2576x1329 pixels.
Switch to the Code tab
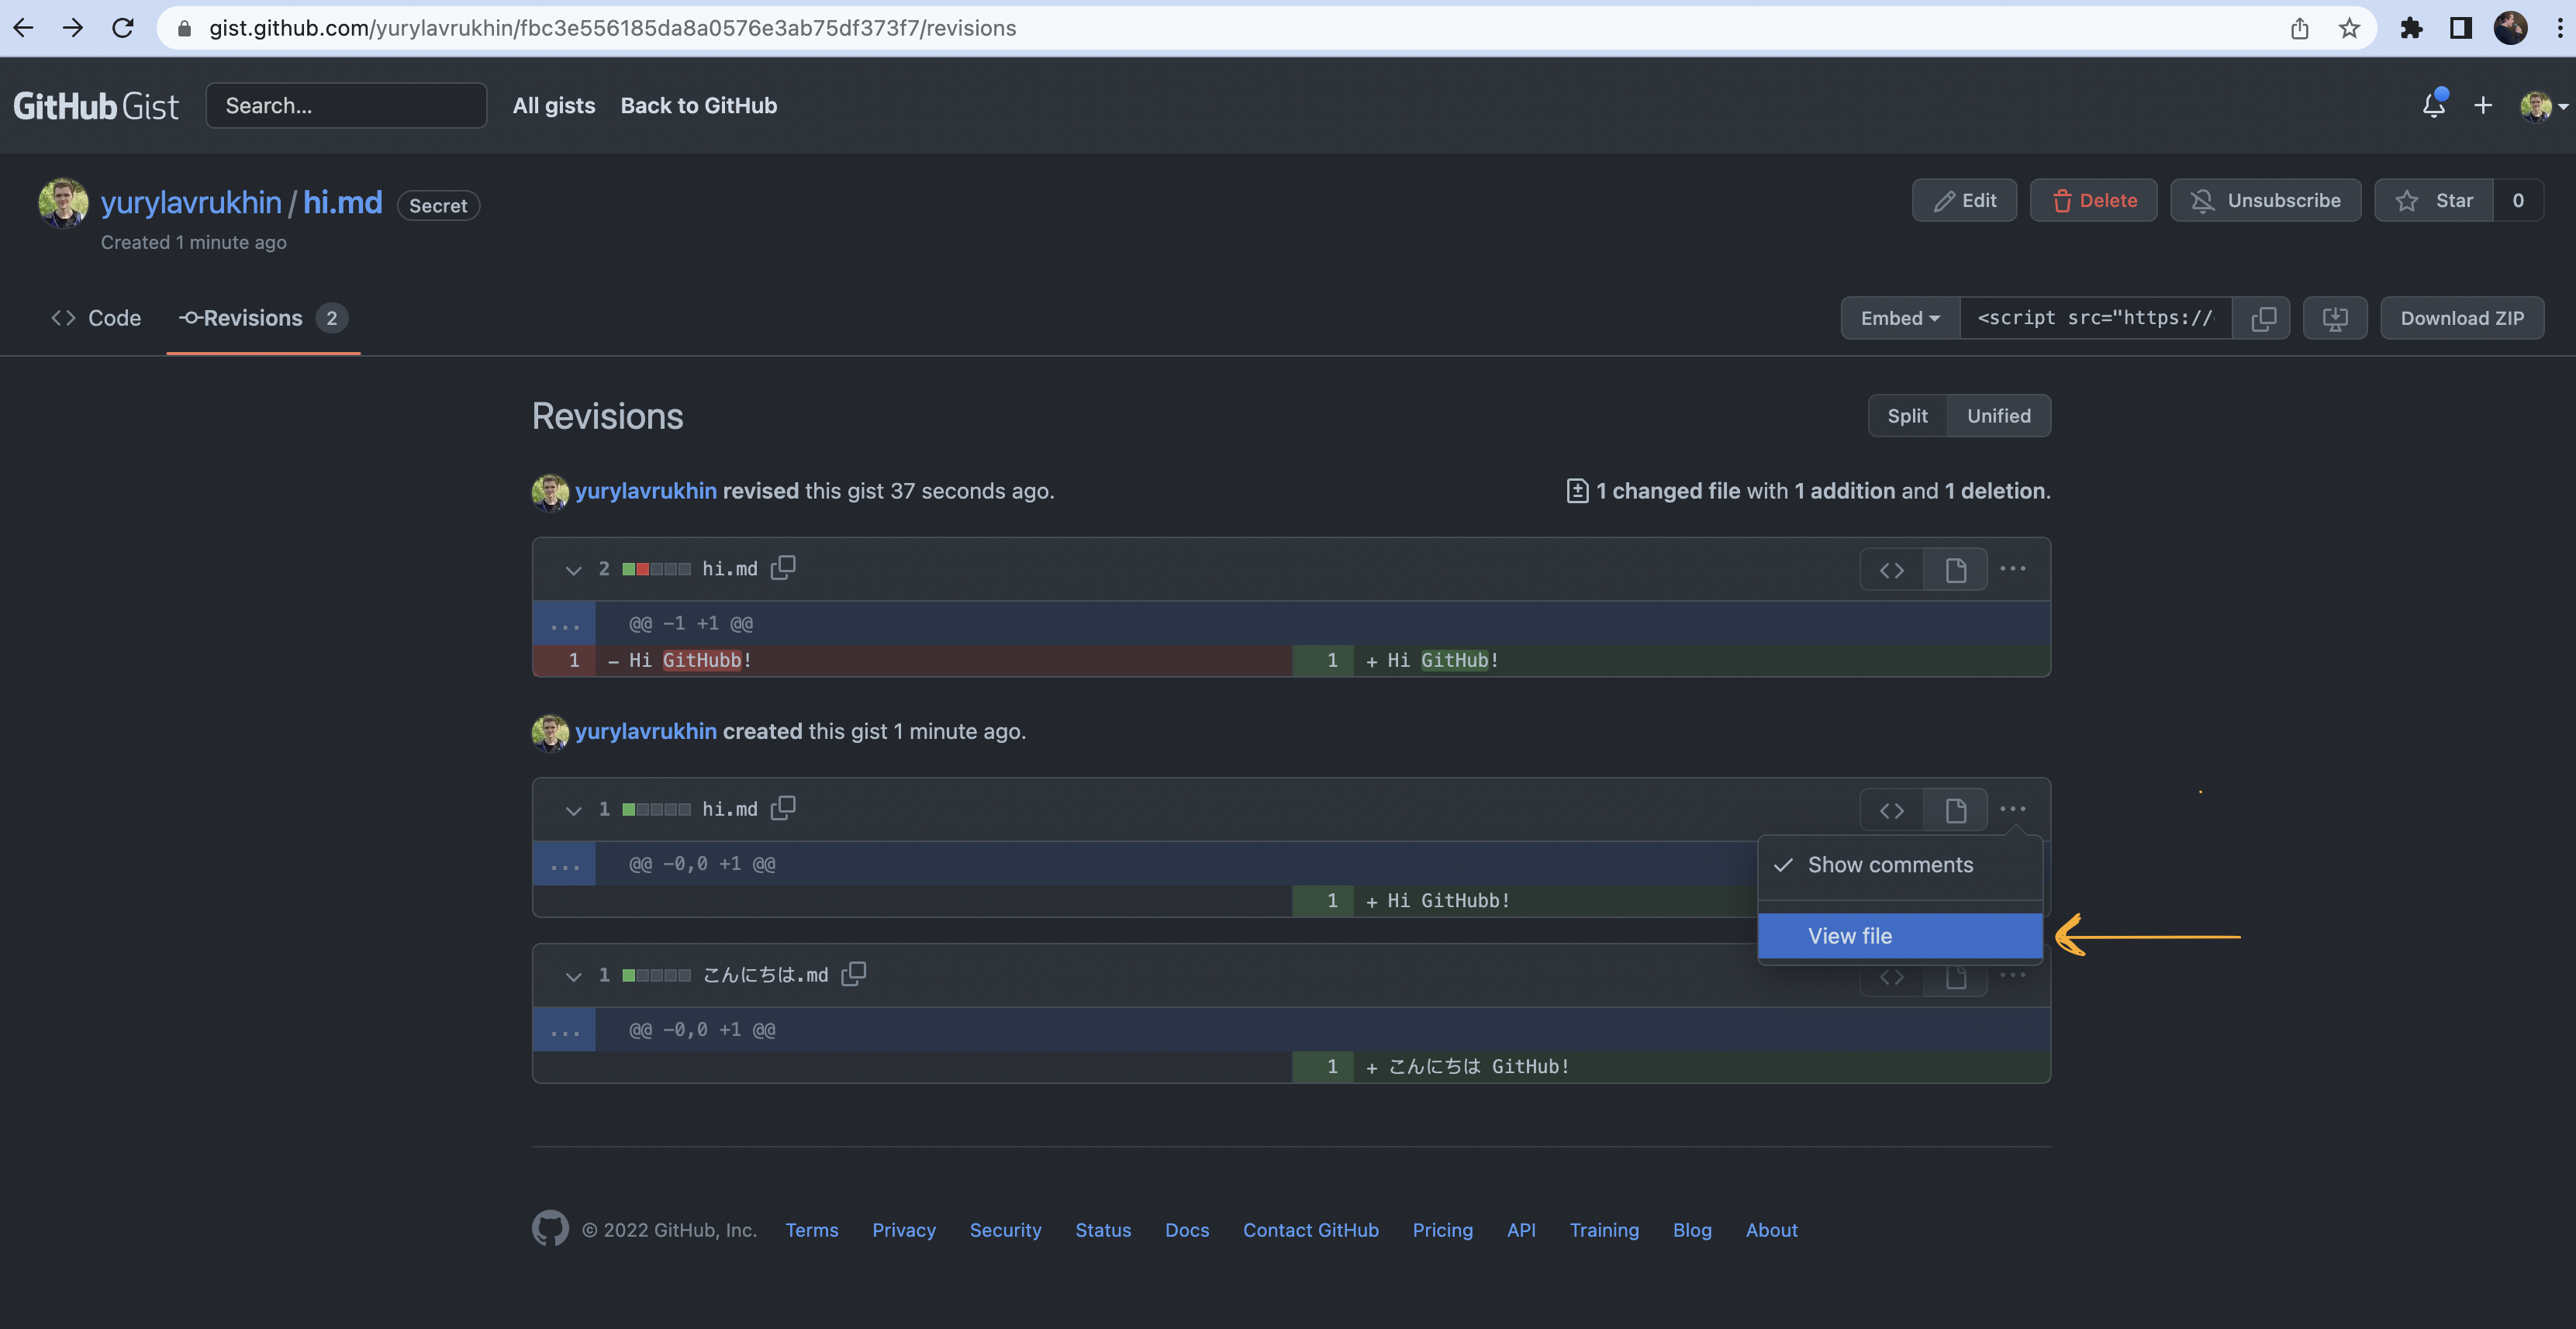click(x=97, y=318)
